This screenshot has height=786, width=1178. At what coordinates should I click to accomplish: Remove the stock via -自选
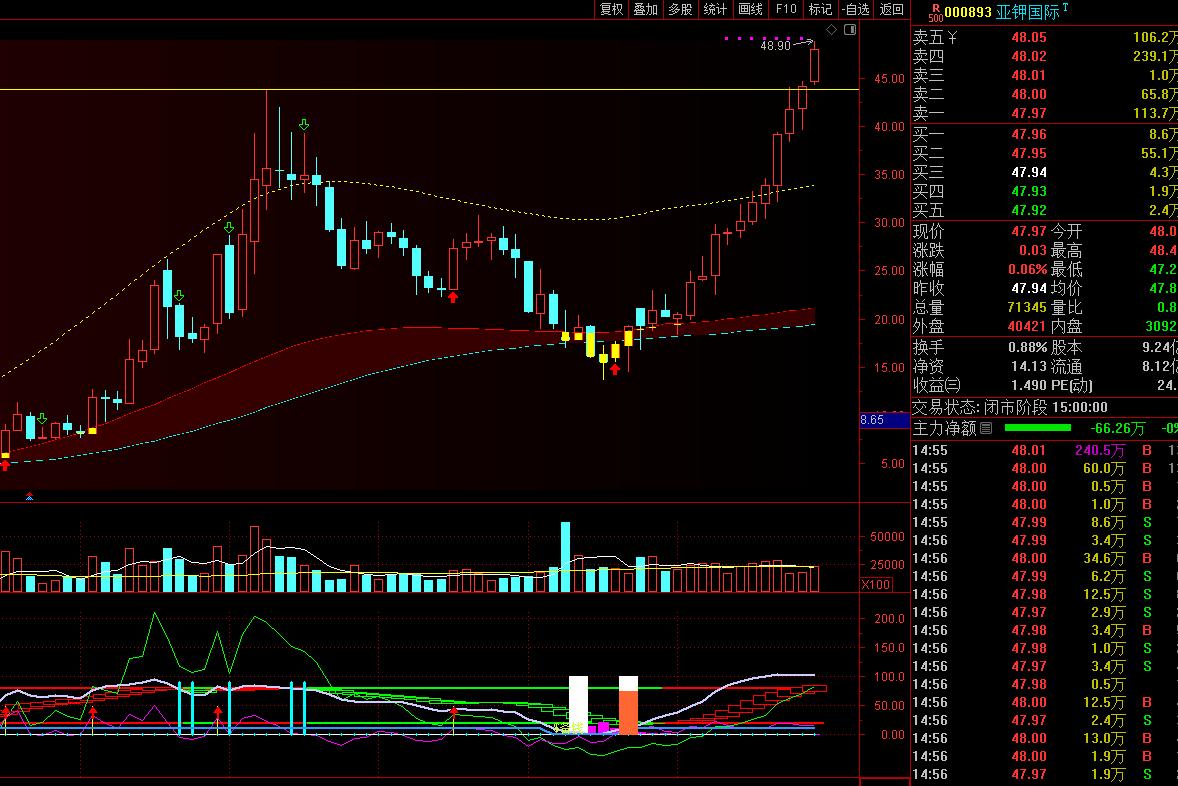(855, 9)
